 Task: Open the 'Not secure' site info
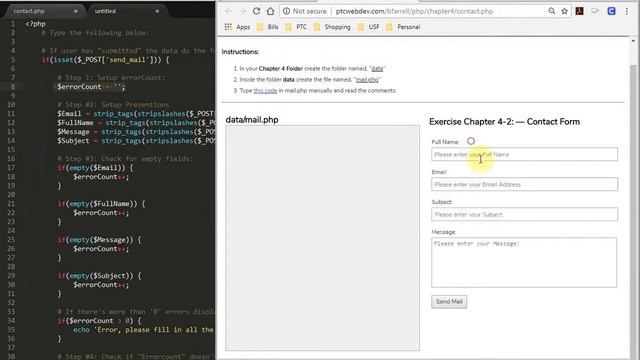click(304, 11)
